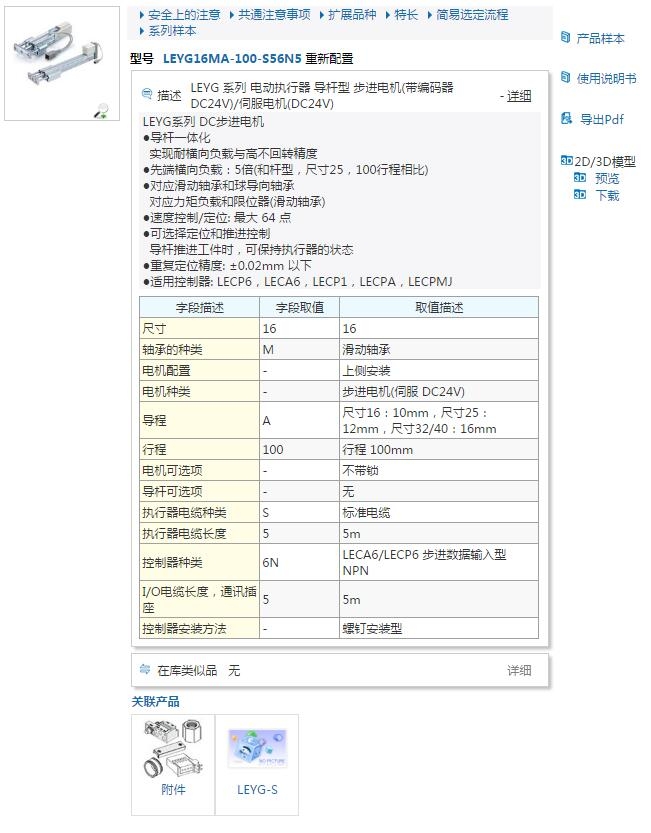Screen dimensions: 651x833
Task: Click the 在库类似品 icon
Action: [x=145, y=670]
